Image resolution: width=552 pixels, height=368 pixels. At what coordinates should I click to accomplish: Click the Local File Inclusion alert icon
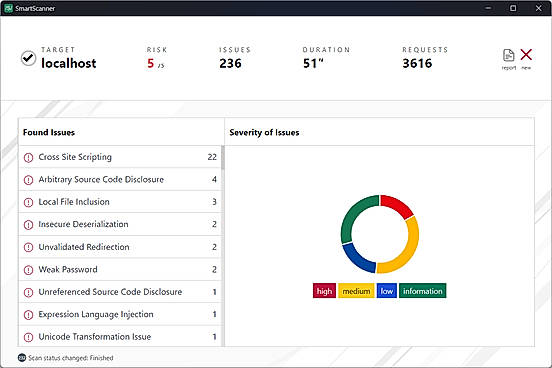point(28,202)
